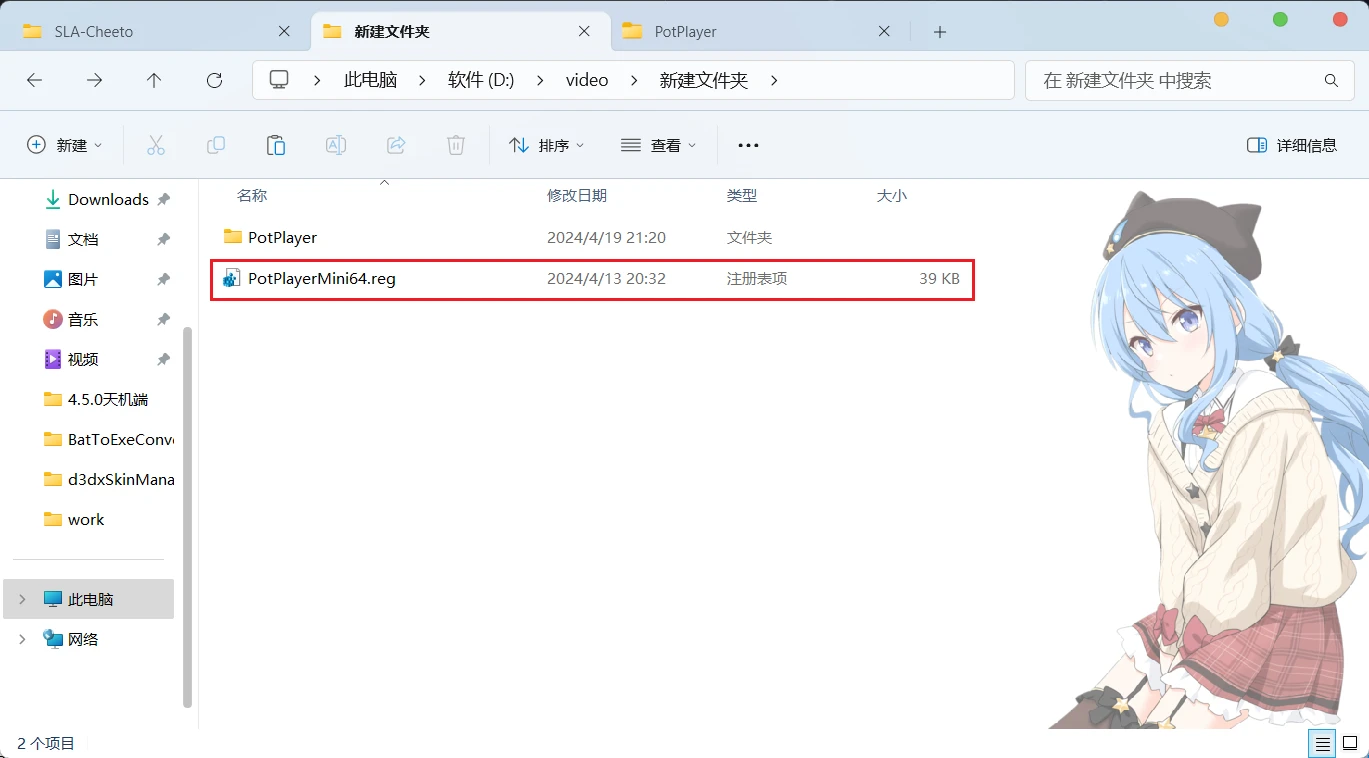The image size is (1369, 758).
Task: Click the Cut scissors icon
Action: pos(156,145)
